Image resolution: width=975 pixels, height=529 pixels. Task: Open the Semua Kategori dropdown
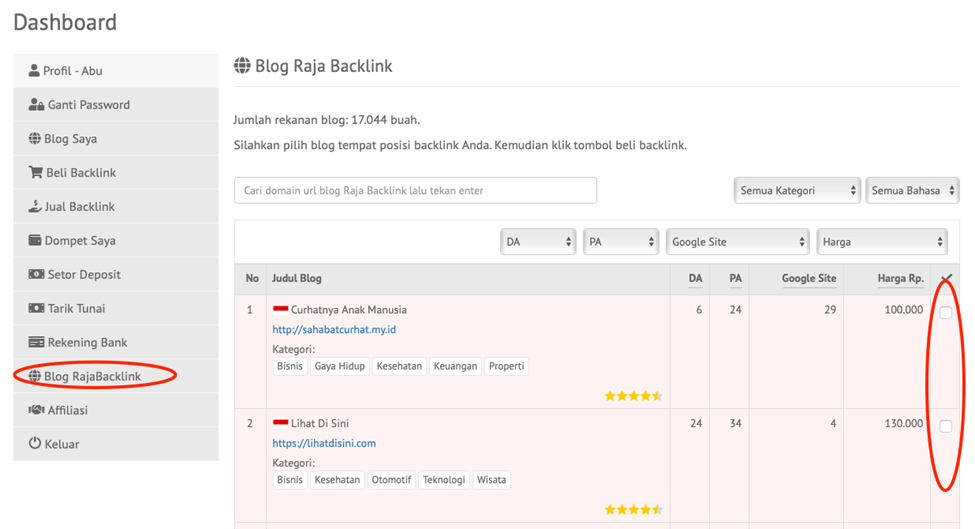[797, 191]
